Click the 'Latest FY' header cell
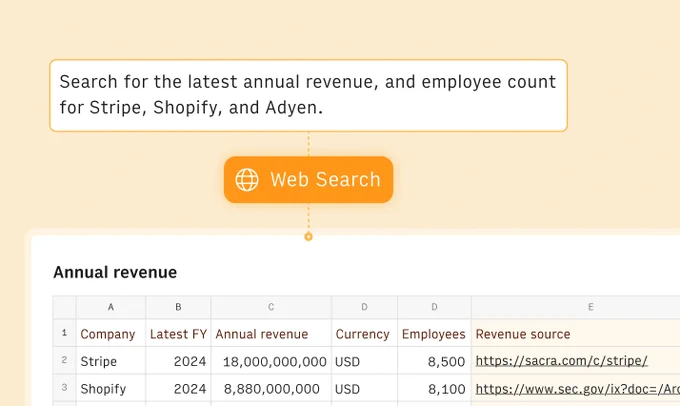The image size is (680, 406). click(x=178, y=334)
